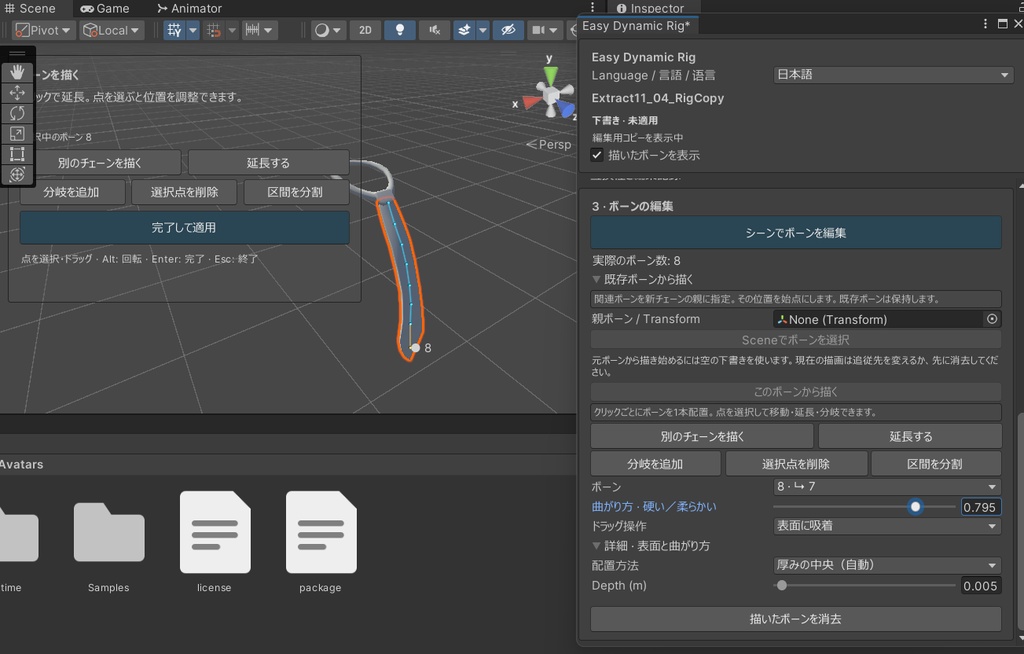
Task: Select the Move tool in scene tools
Action: pos(17,93)
